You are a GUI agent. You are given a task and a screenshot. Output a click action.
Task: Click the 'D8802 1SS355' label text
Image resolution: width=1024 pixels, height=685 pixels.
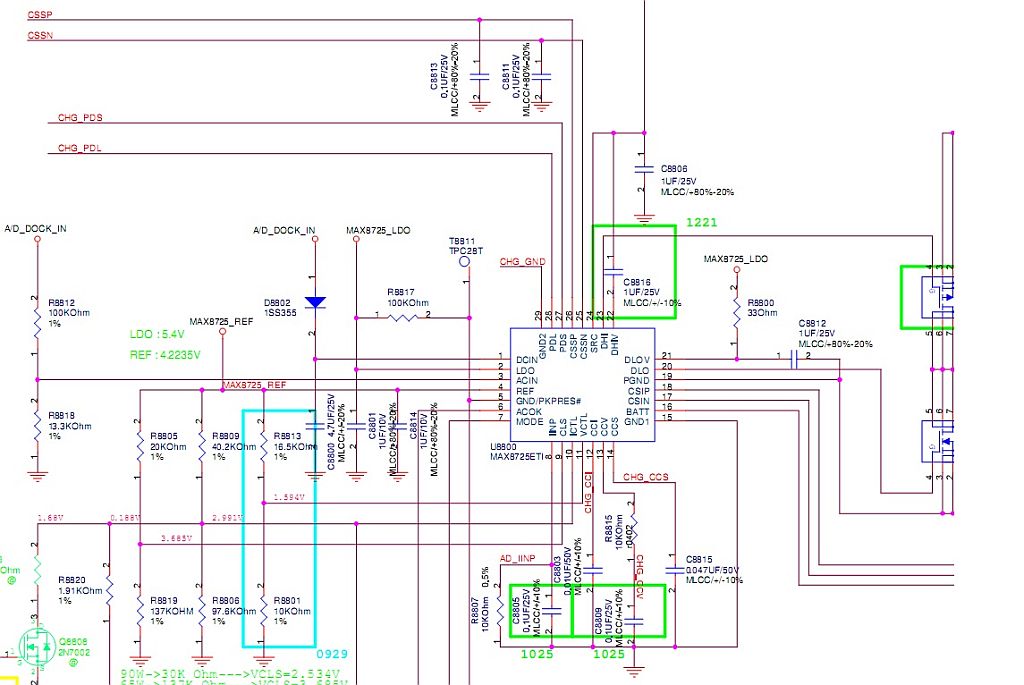coord(280,308)
